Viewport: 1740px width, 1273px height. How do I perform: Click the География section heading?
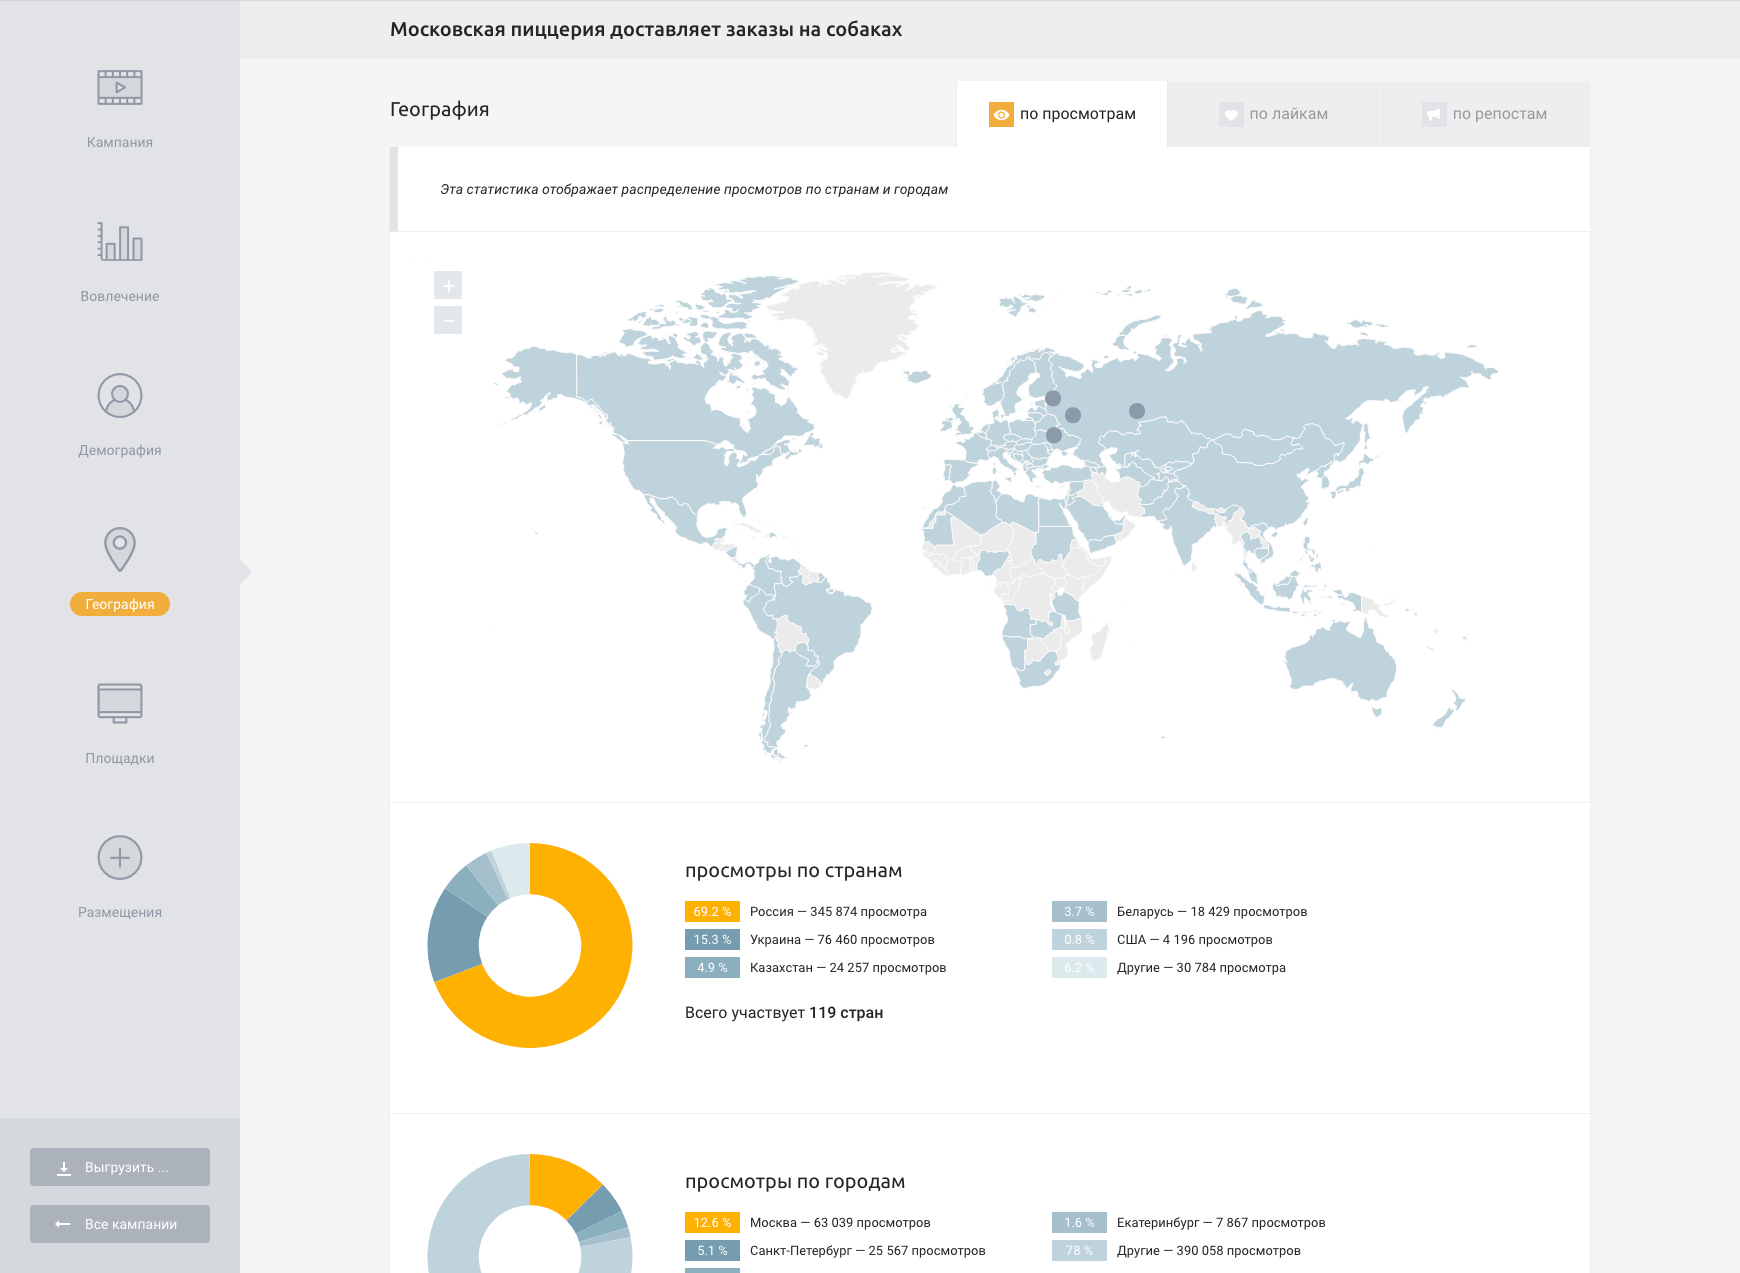tap(440, 110)
